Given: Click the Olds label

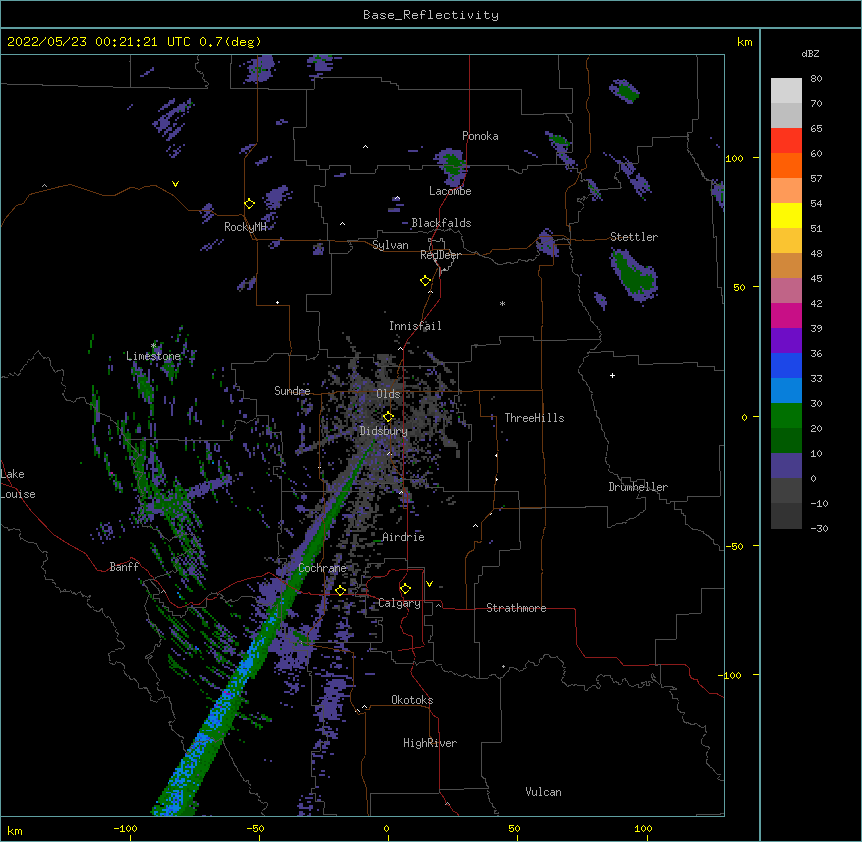Looking at the screenshot, I should 388,394.
